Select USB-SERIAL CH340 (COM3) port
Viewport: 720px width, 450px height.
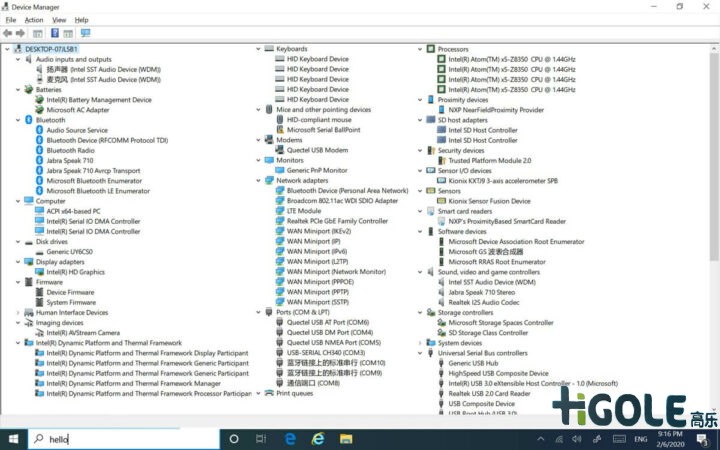point(327,353)
